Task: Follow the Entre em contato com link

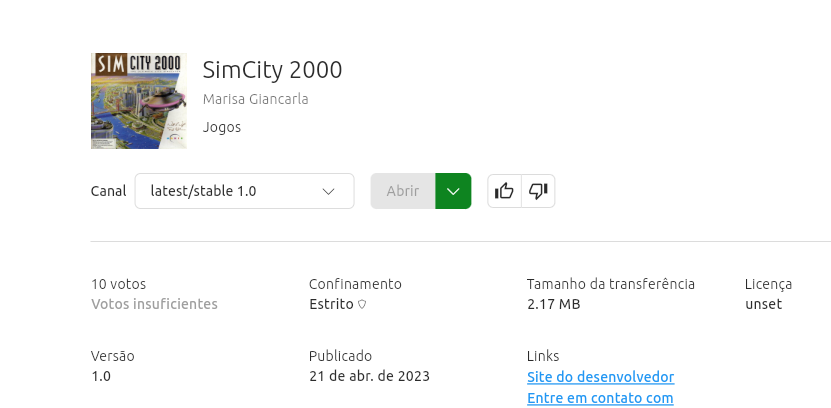Action: [600, 398]
